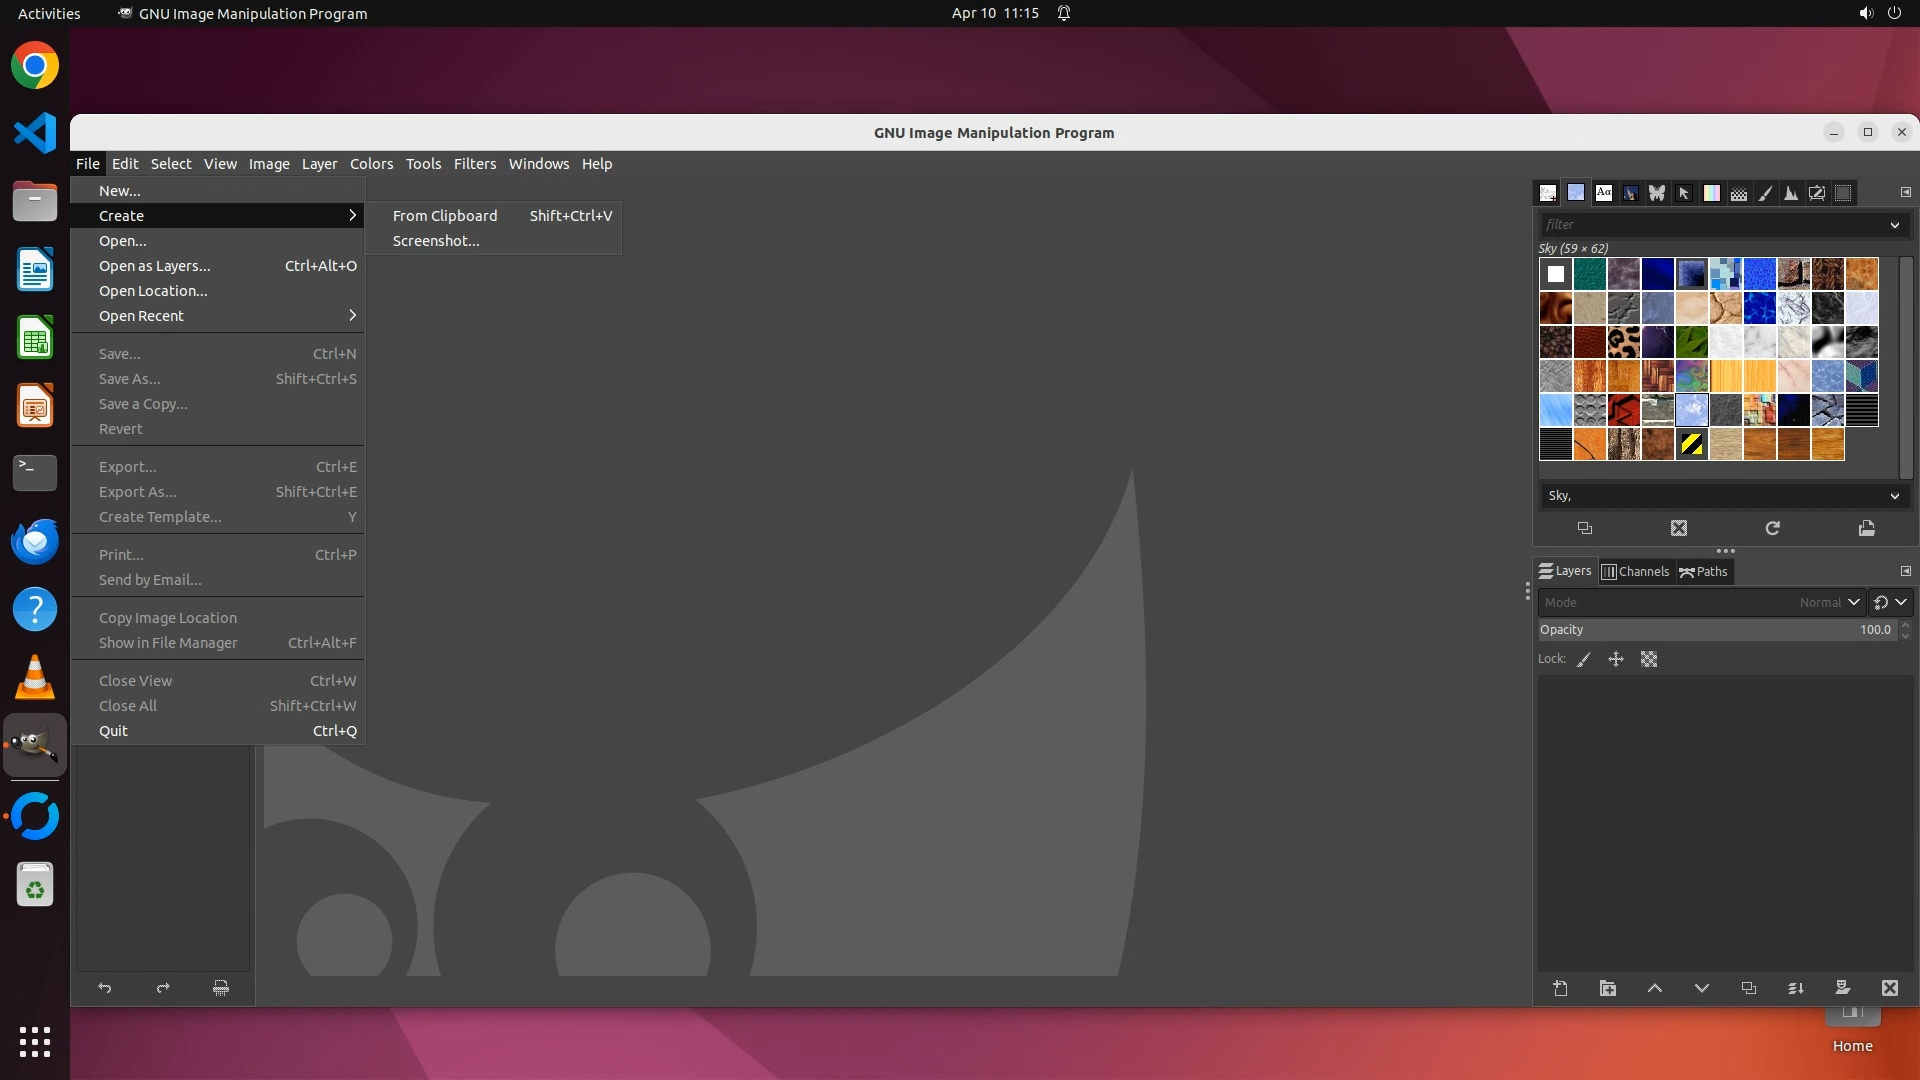This screenshot has height=1080, width=1920.
Task: Click Screenshot... in the Create submenu
Action: pos(436,241)
